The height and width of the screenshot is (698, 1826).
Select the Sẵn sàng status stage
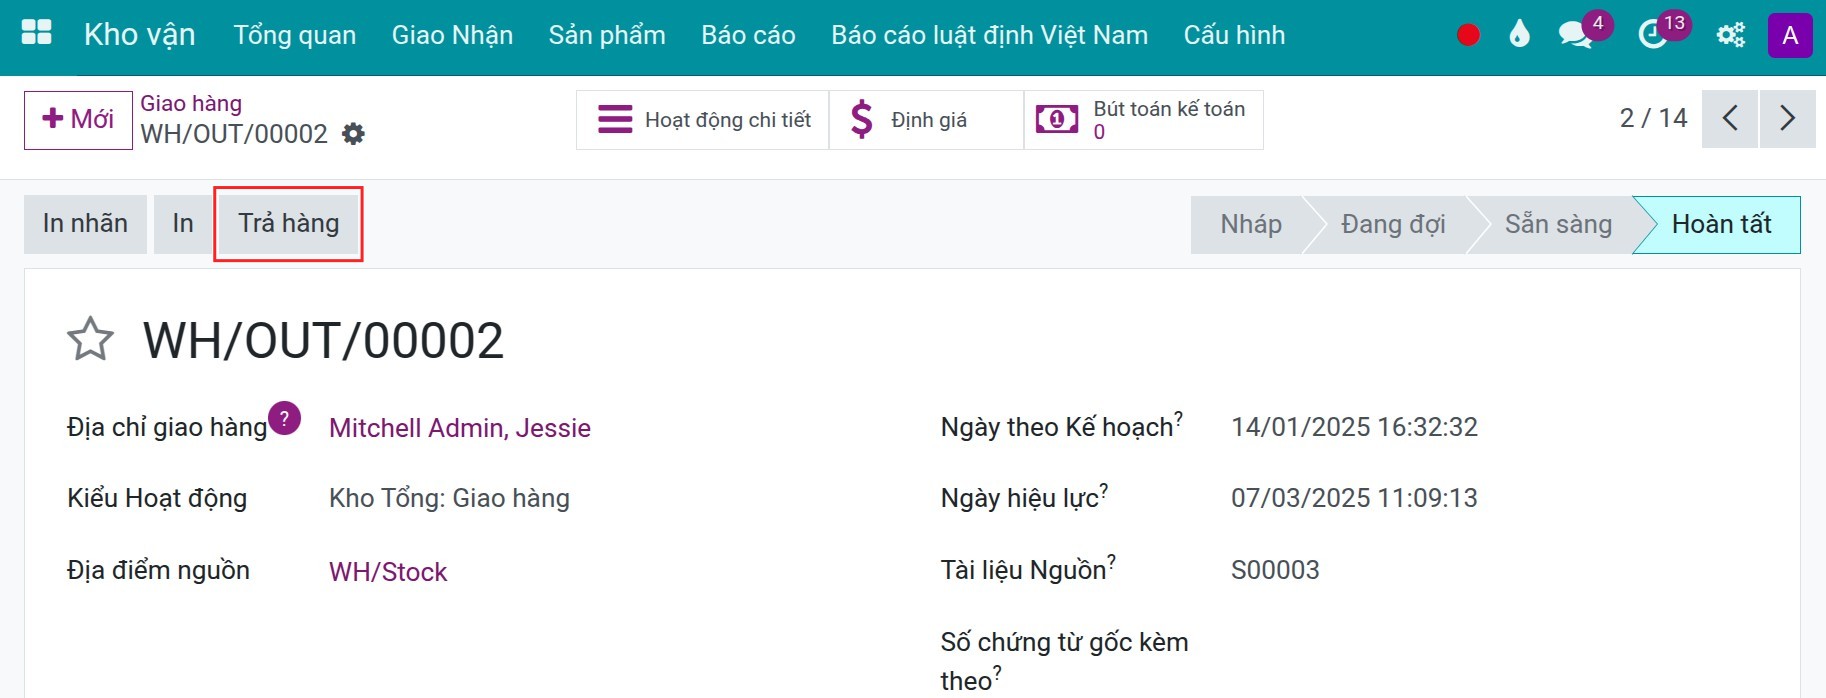click(1558, 224)
